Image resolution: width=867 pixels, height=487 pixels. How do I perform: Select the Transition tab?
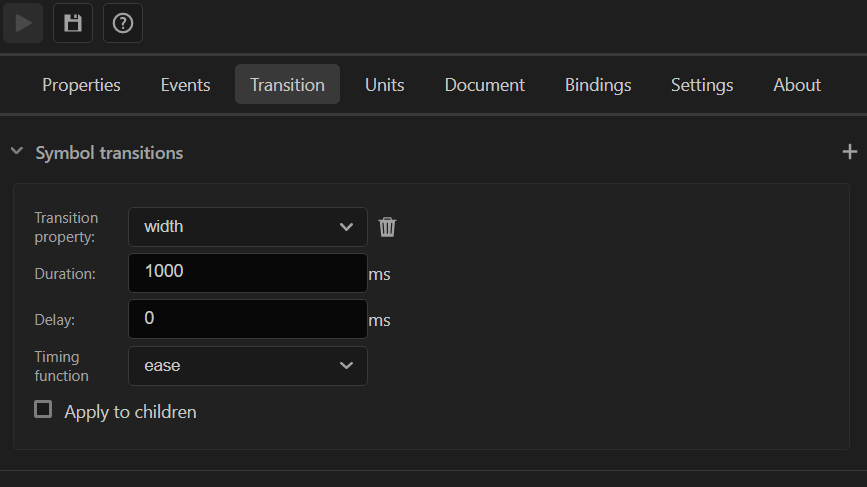click(288, 85)
